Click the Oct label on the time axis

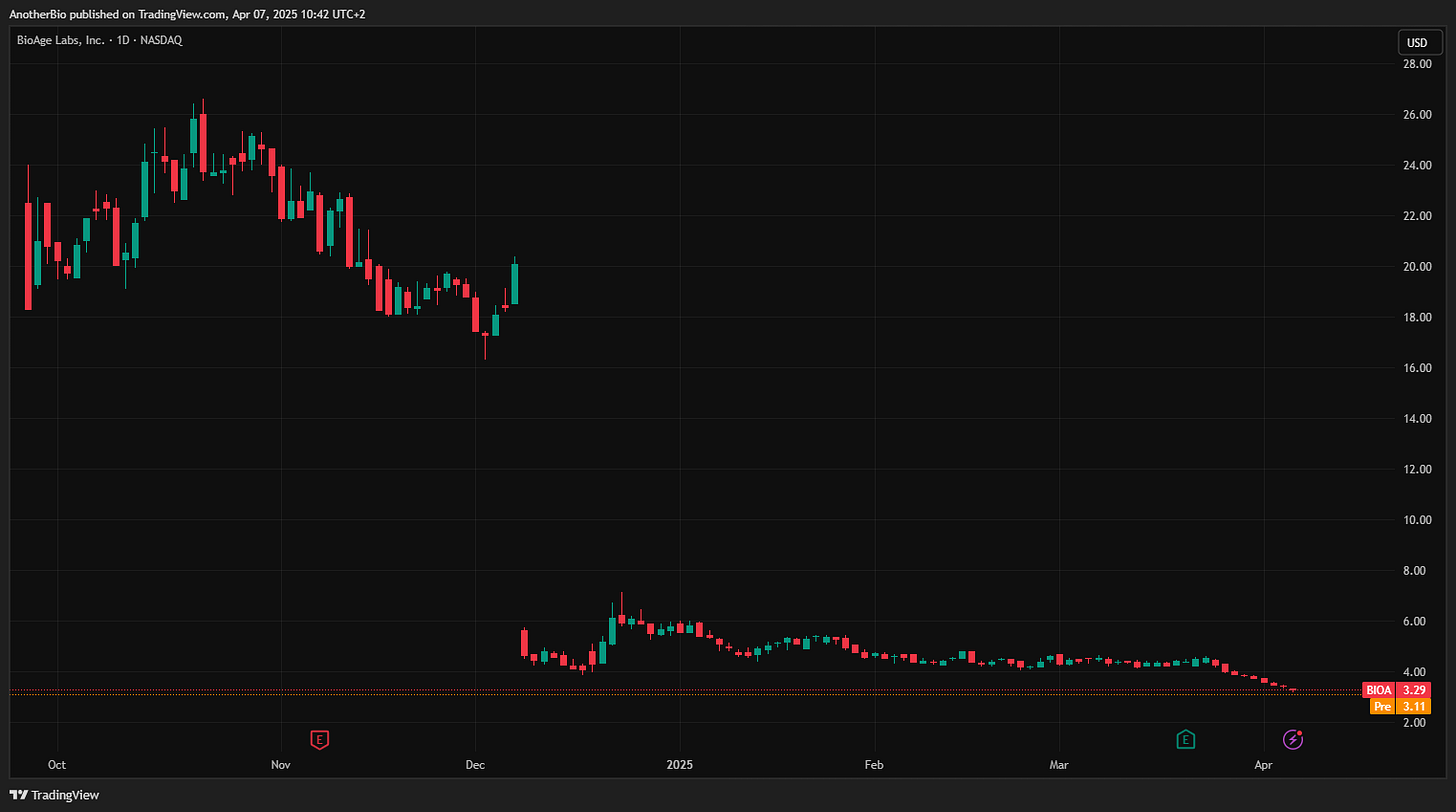[57, 765]
